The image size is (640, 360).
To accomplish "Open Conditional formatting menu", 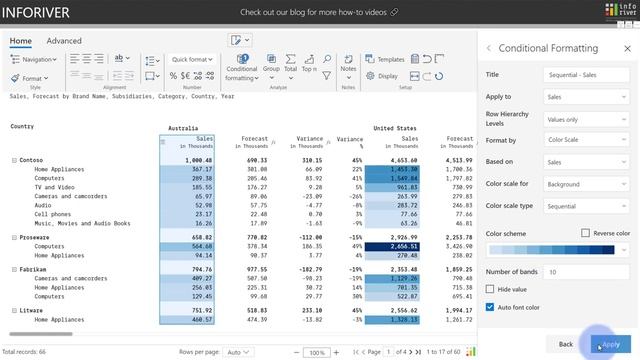I will [x=242, y=68].
